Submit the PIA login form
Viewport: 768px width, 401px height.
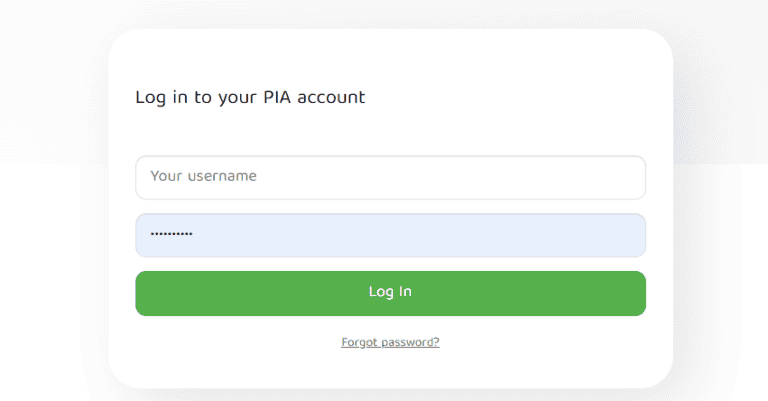(x=390, y=293)
